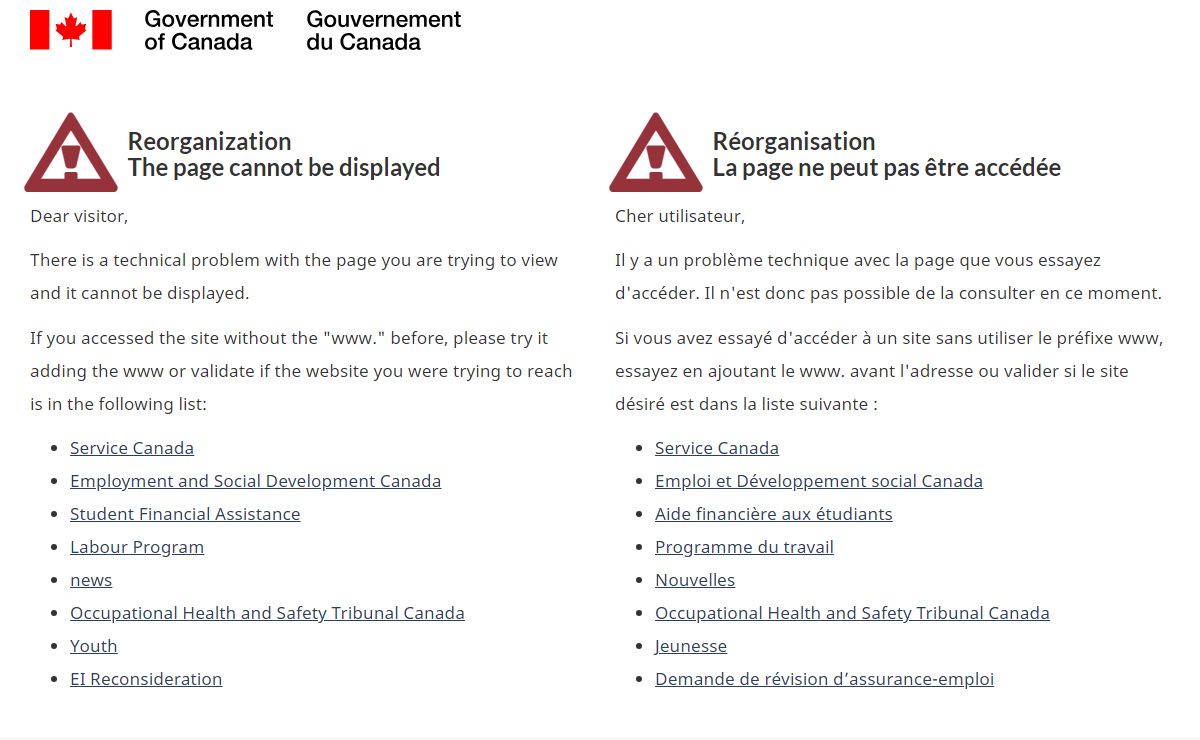Follow Emploi et Développement social Canada link

coord(819,481)
